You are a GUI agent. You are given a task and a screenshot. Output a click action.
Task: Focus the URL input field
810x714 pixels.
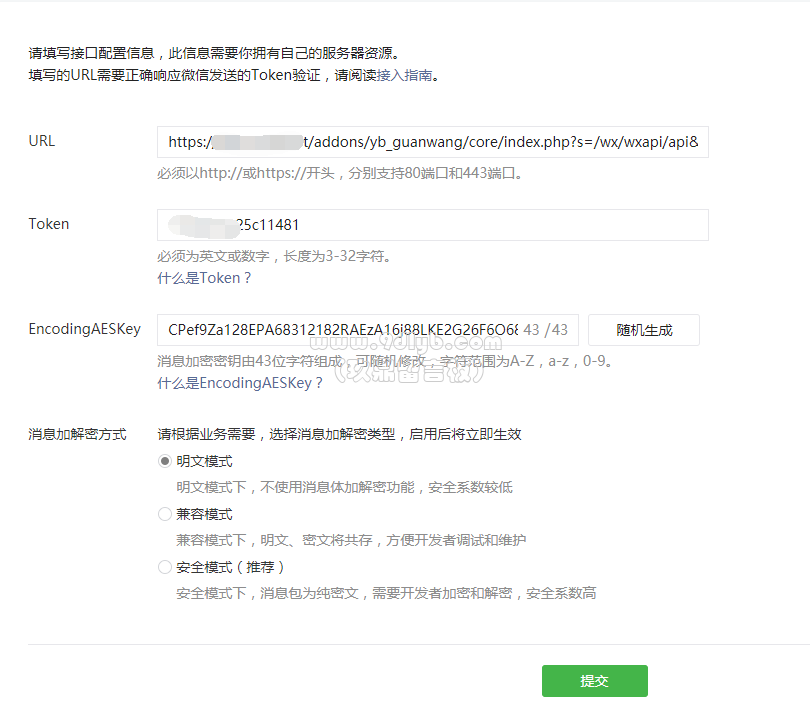click(x=433, y=142)
